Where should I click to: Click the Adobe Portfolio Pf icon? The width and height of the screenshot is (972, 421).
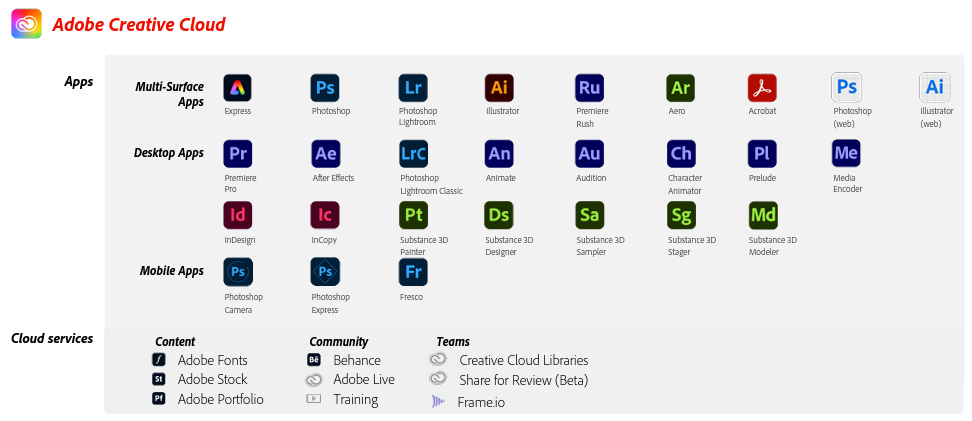click(x=159, y=399)
